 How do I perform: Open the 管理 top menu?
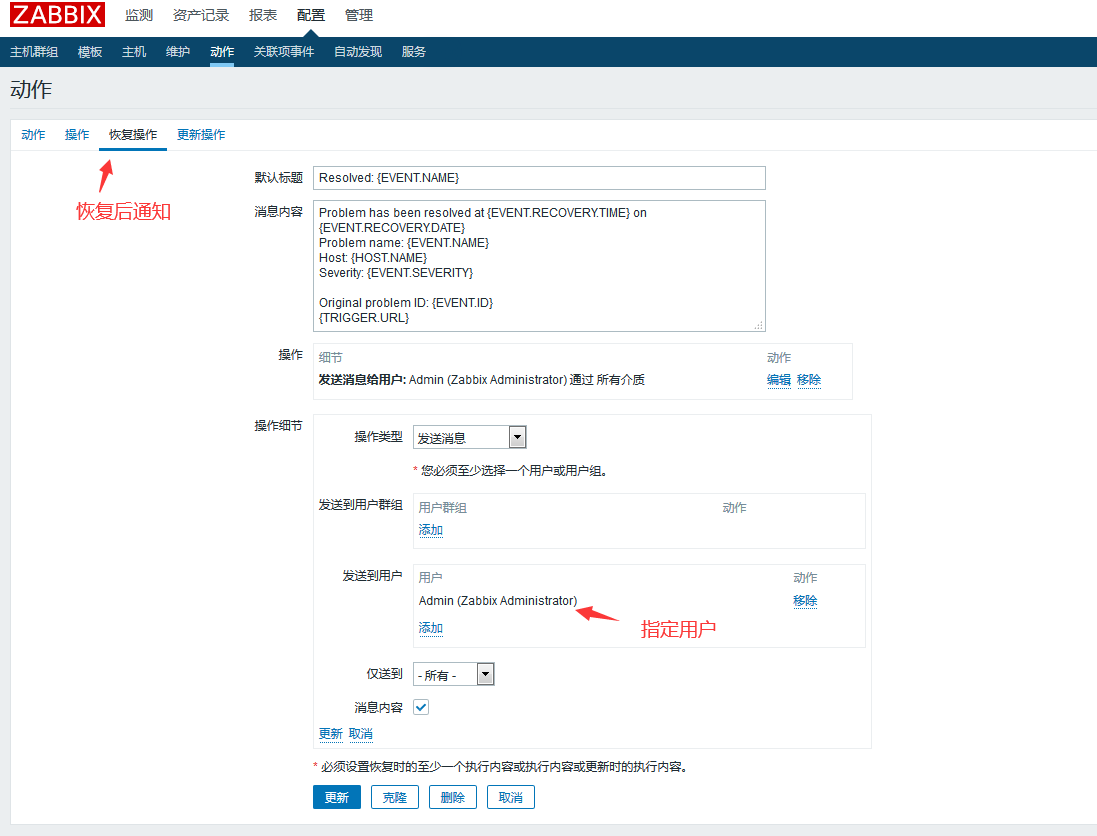point(358,15)
